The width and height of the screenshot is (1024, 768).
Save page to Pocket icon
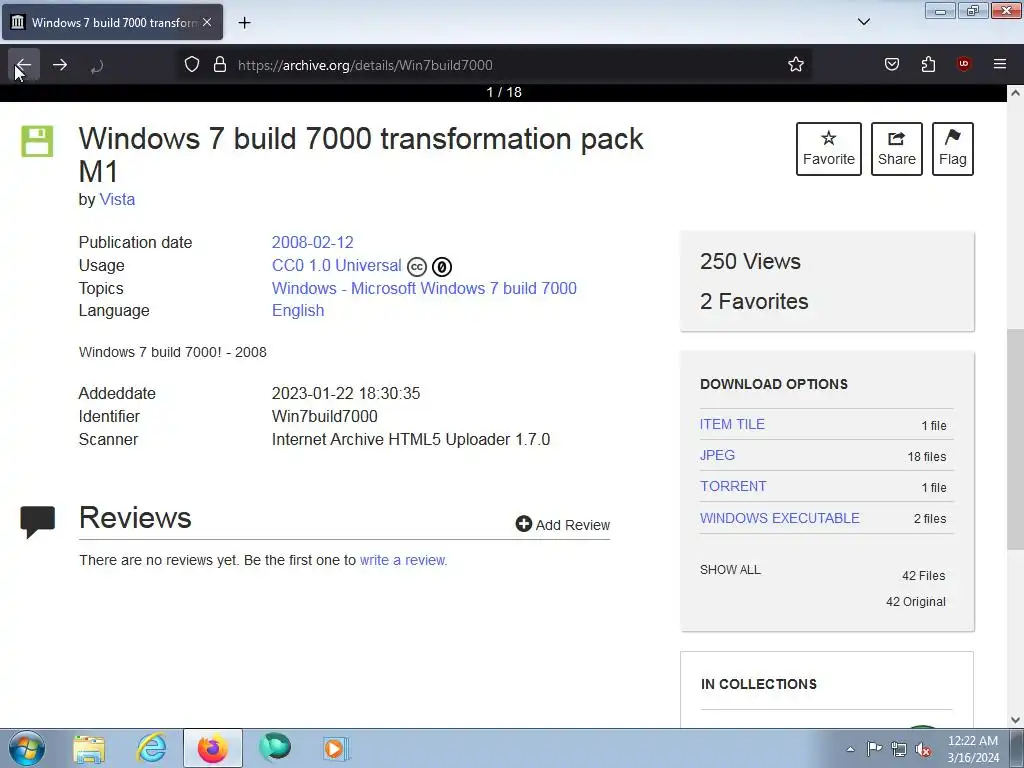891,64
